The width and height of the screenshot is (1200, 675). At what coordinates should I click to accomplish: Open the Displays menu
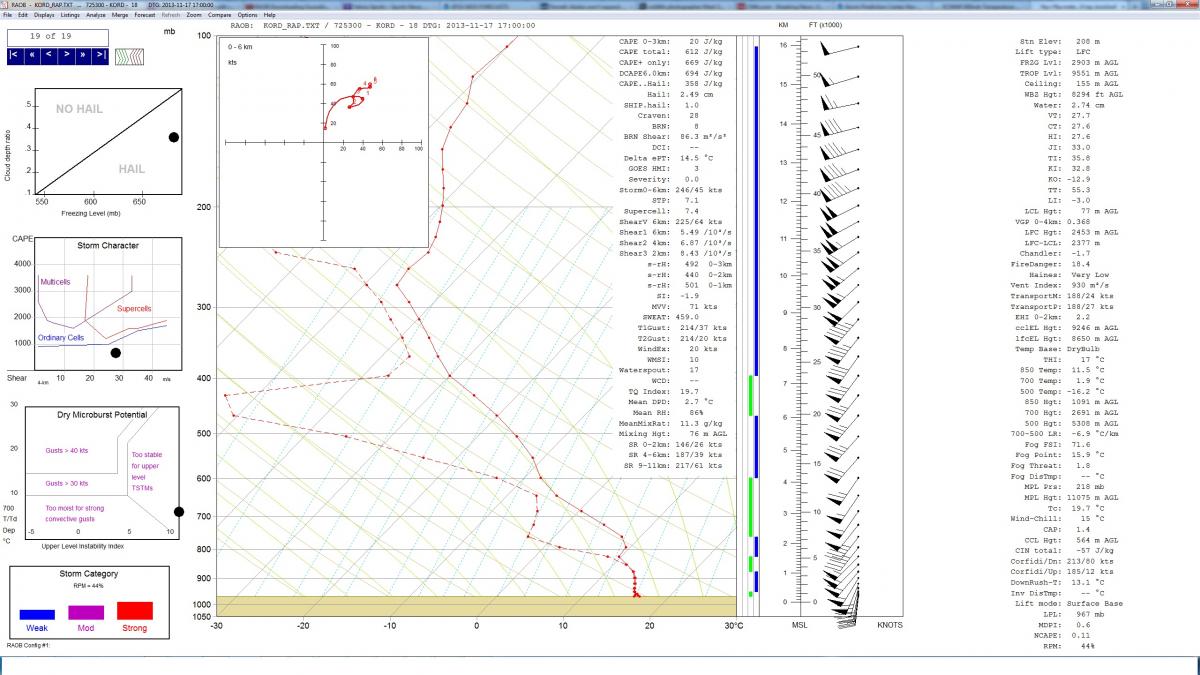pos(44,15)
